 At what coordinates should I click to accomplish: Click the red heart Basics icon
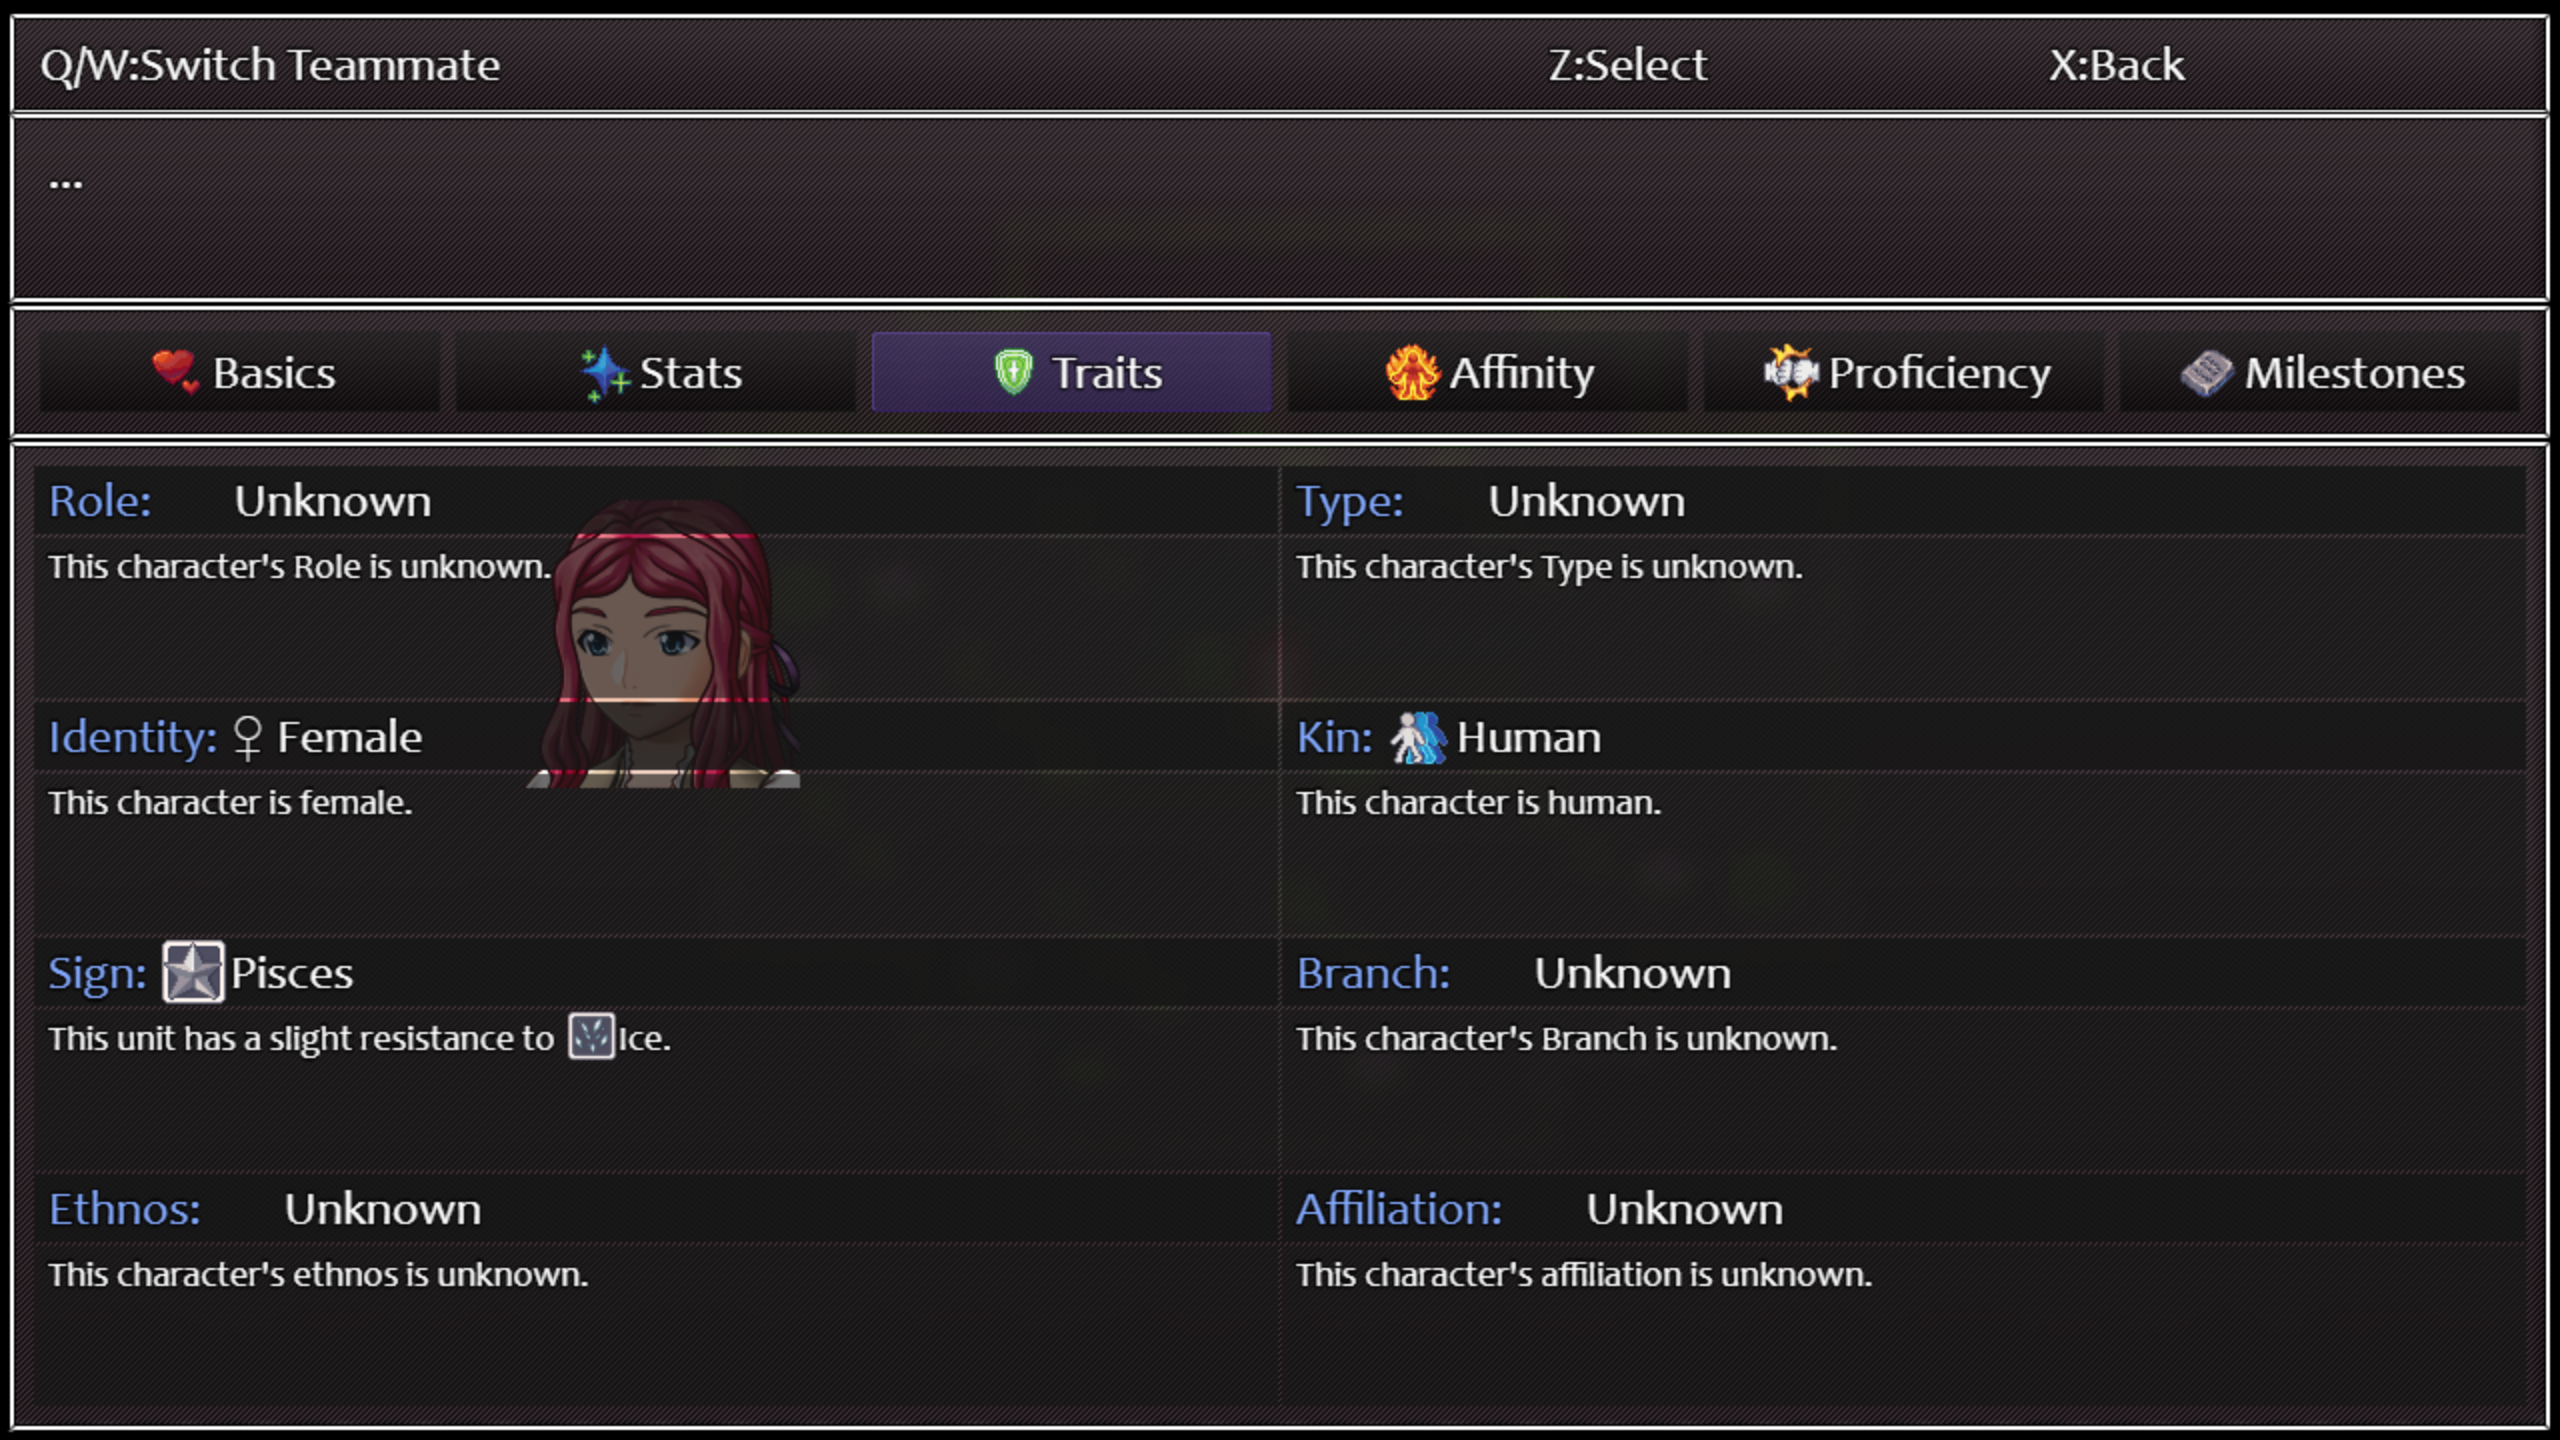click(x=175, y=372)
